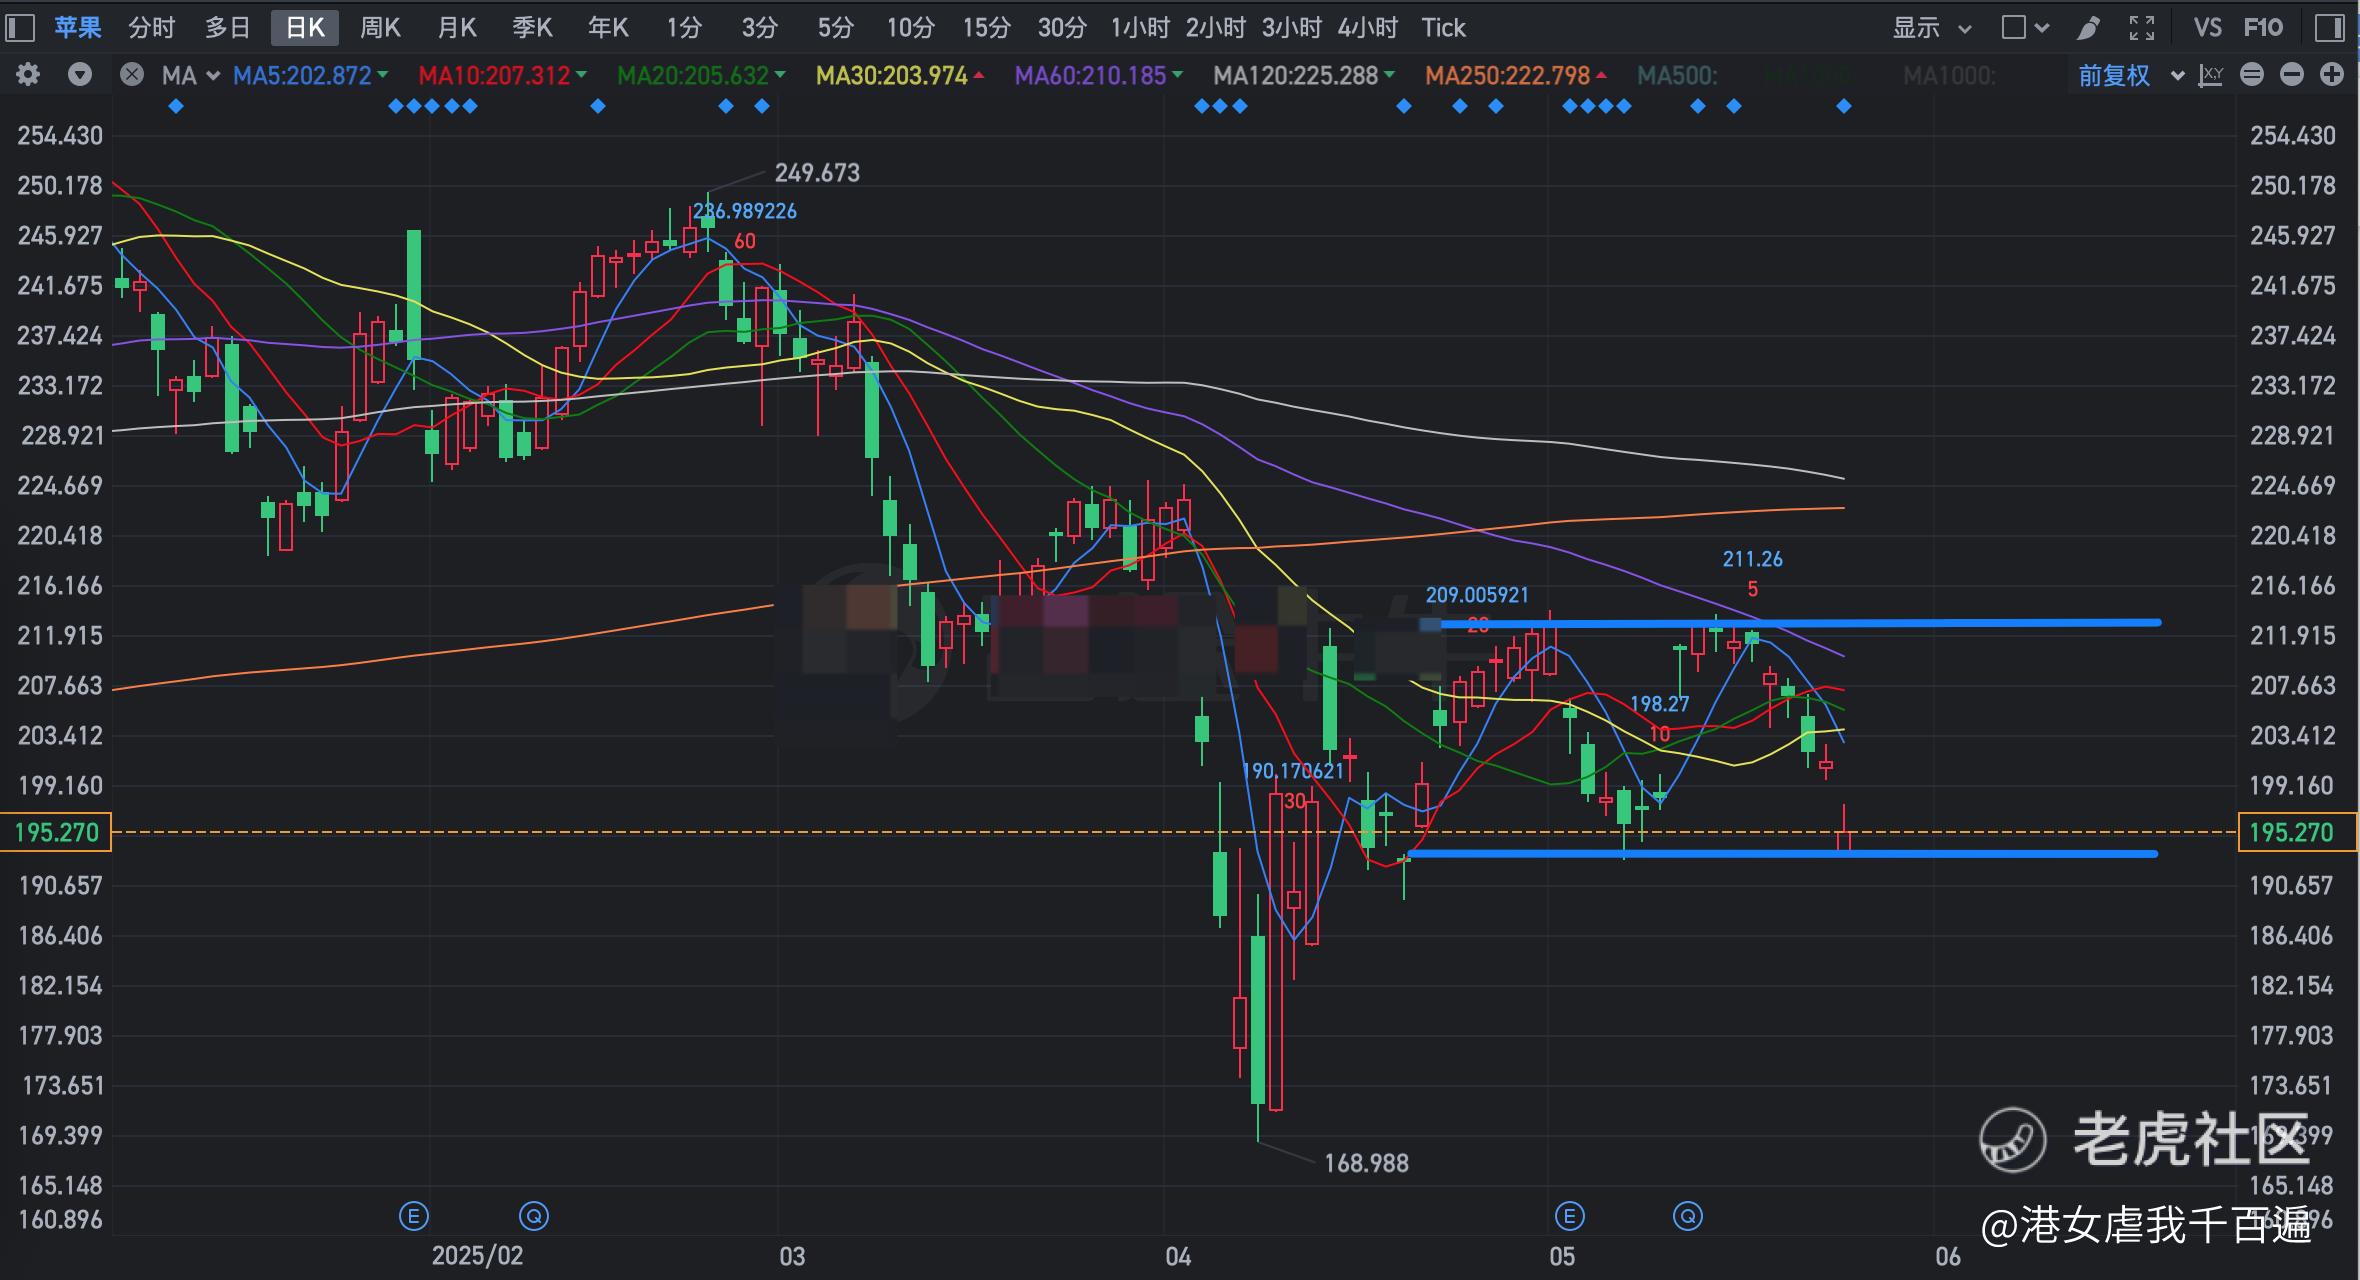
Task: Zoom out the chart with minus icon
Action: click(x=2292, y=75)
